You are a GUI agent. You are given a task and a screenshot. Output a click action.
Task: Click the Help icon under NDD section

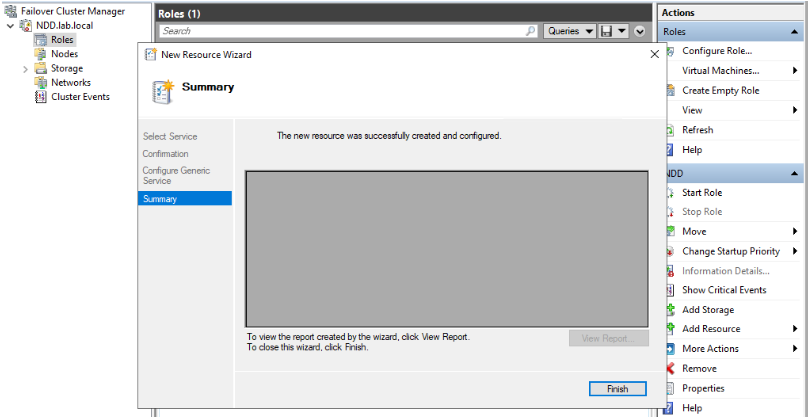point(670,408)
